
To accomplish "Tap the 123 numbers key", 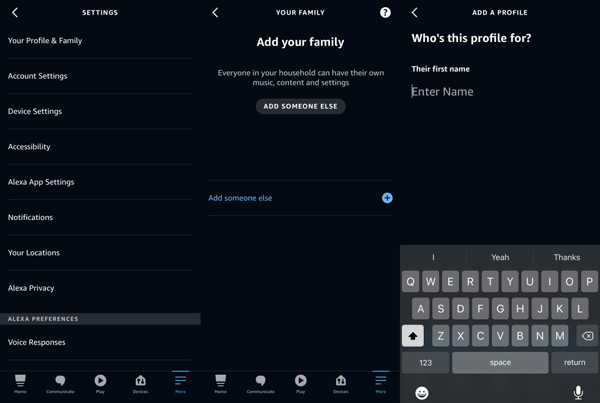I will click(426, 362).
